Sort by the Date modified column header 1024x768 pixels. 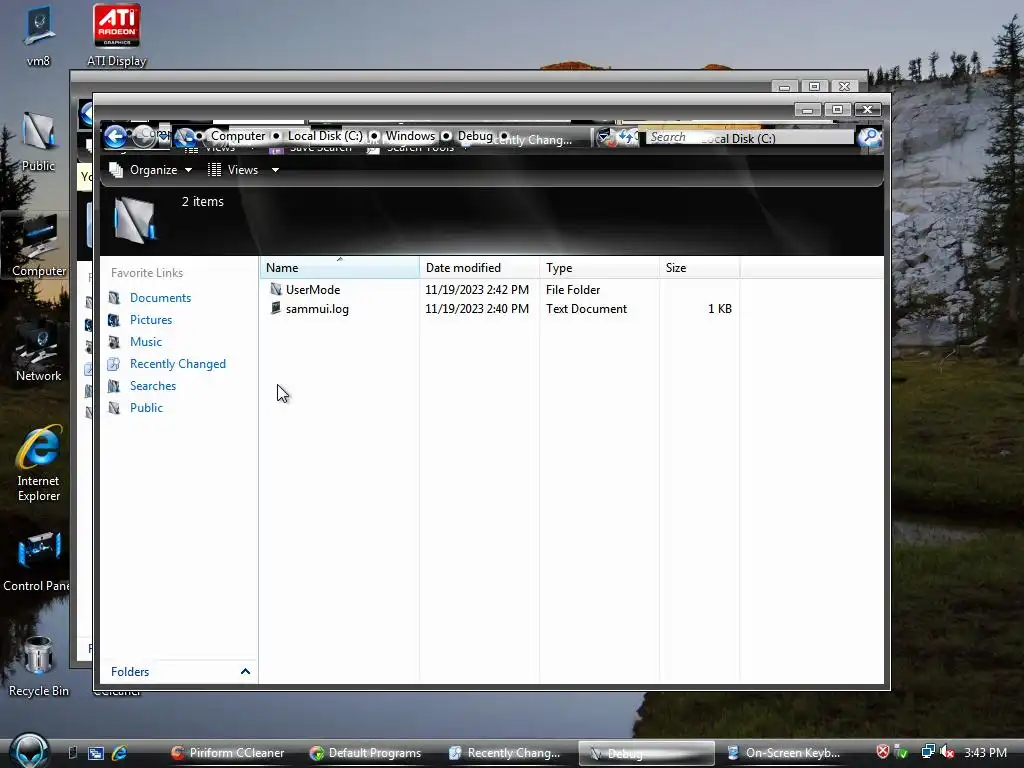[479, 268]
